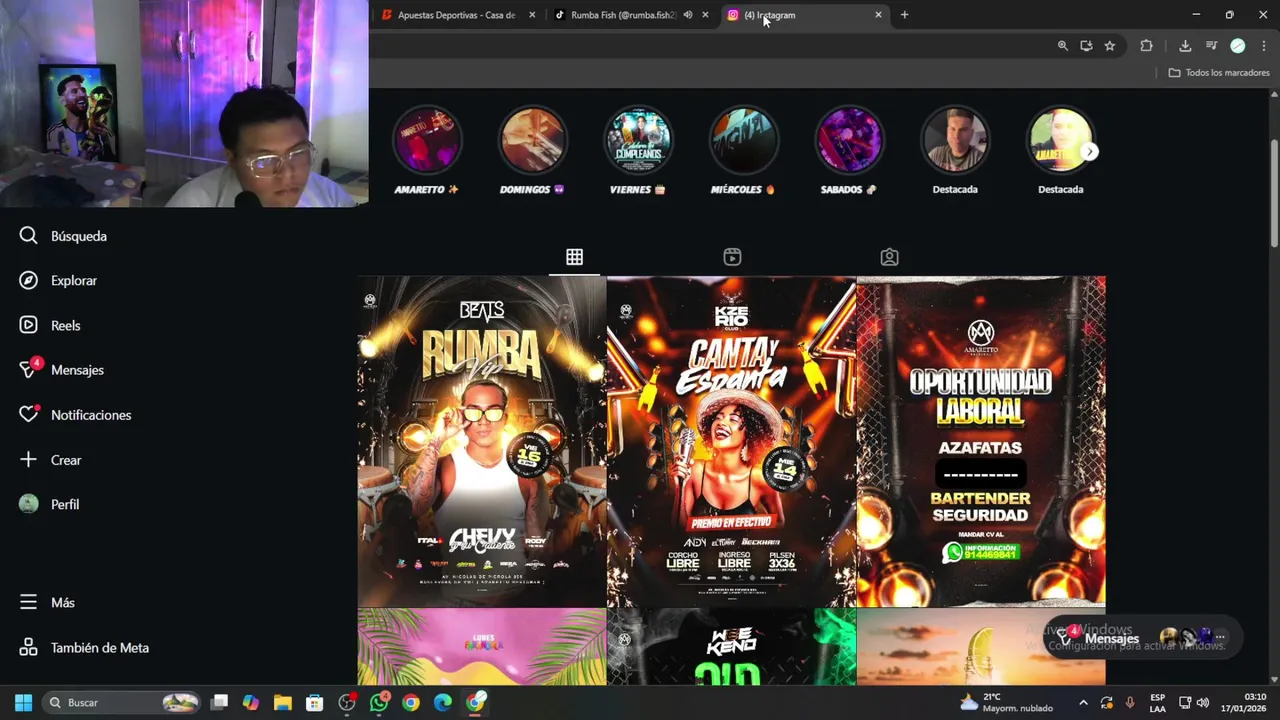Open MIÉRCOLES story highlight
Screen dimensions: 1280x720
[x=743, y=140]
